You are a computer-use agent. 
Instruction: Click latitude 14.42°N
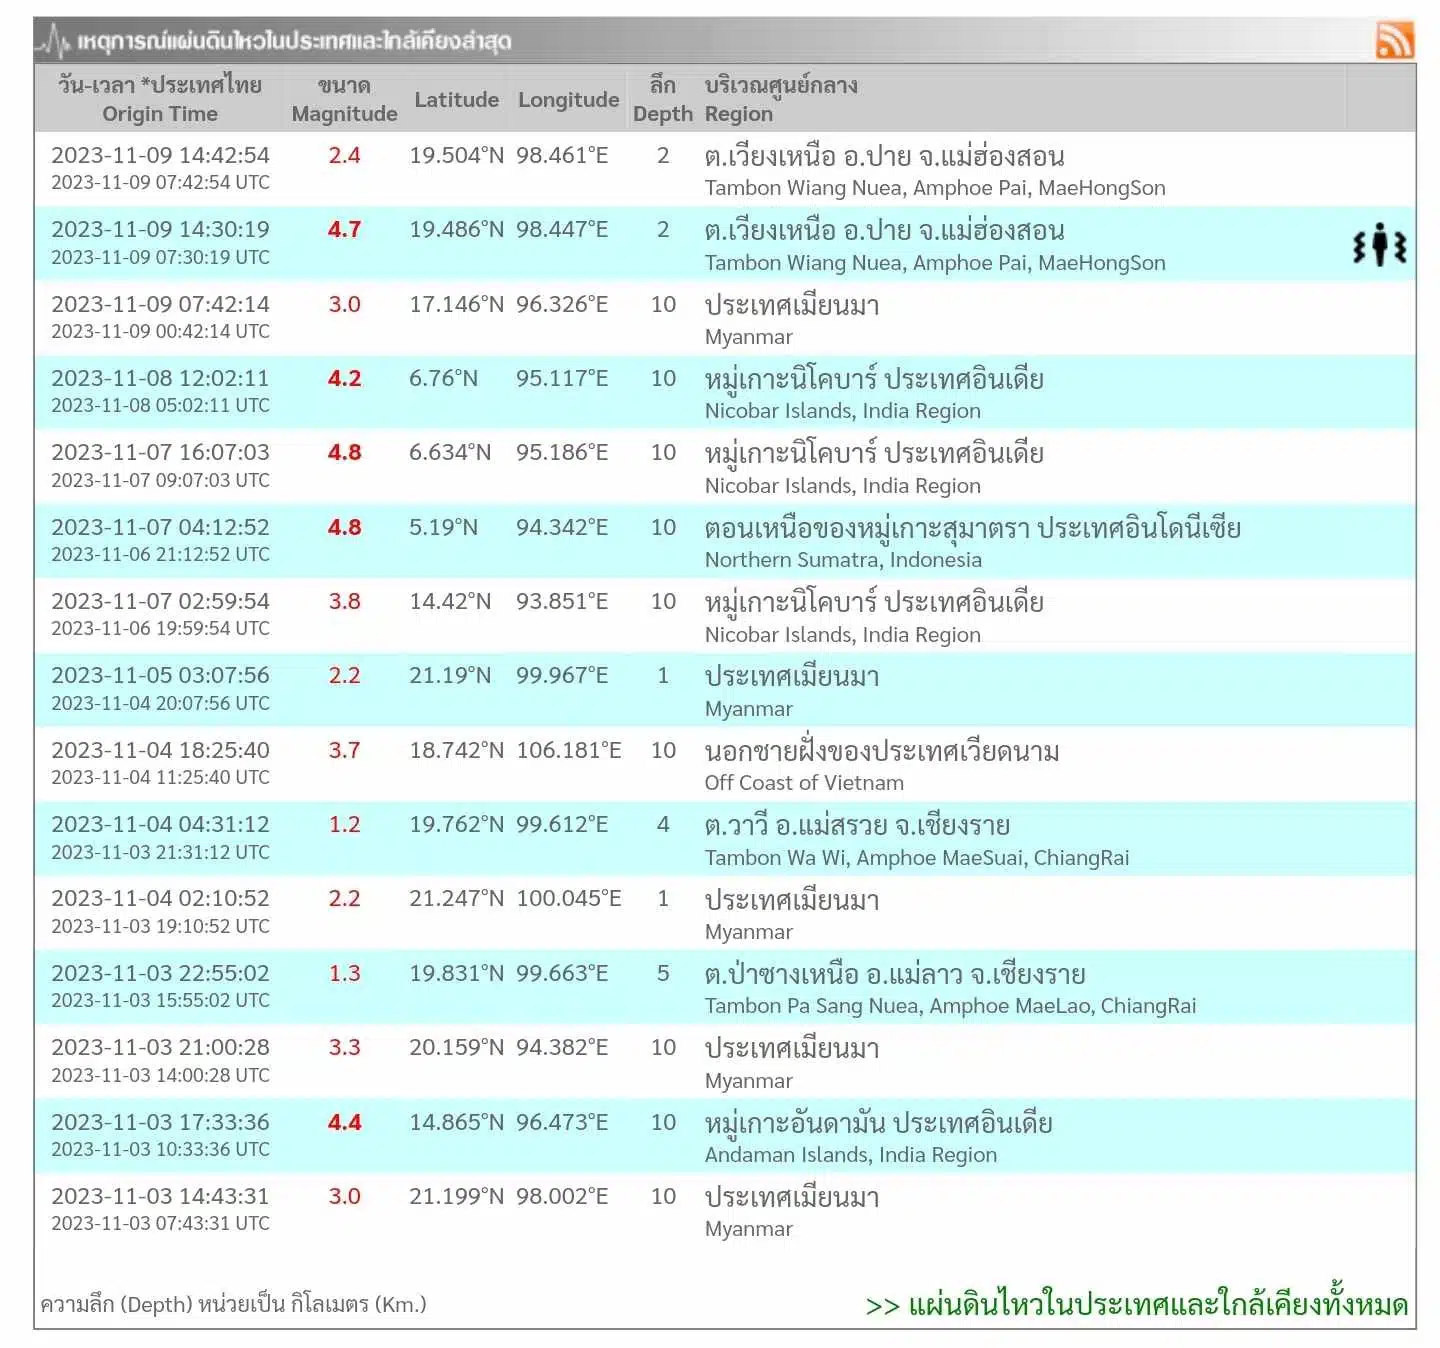450,601
